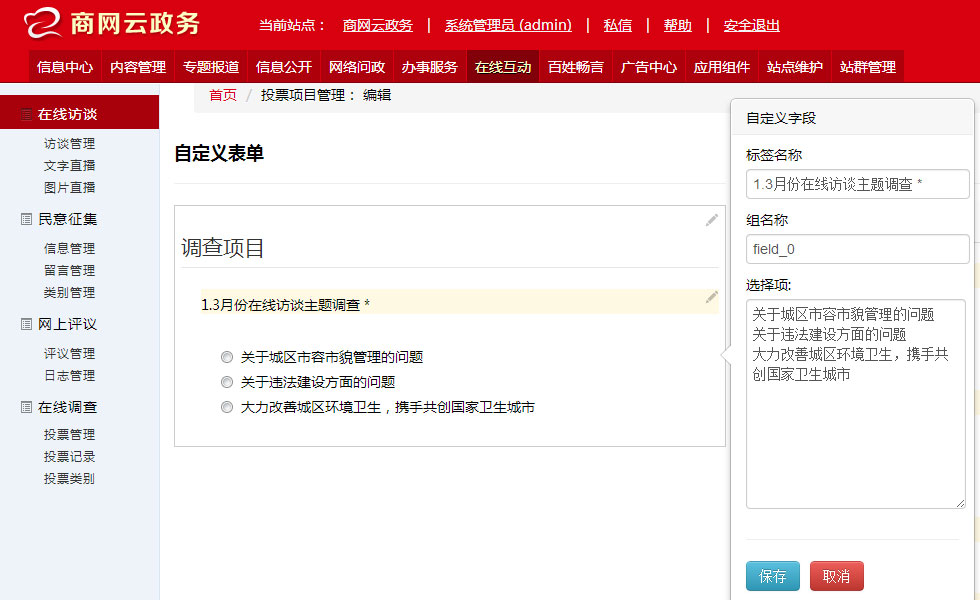Click the list icon next to 民意征集
Image resolution: width=980 pixels, height=600 pixels.
pyautogui.click(x=26, y=219)
